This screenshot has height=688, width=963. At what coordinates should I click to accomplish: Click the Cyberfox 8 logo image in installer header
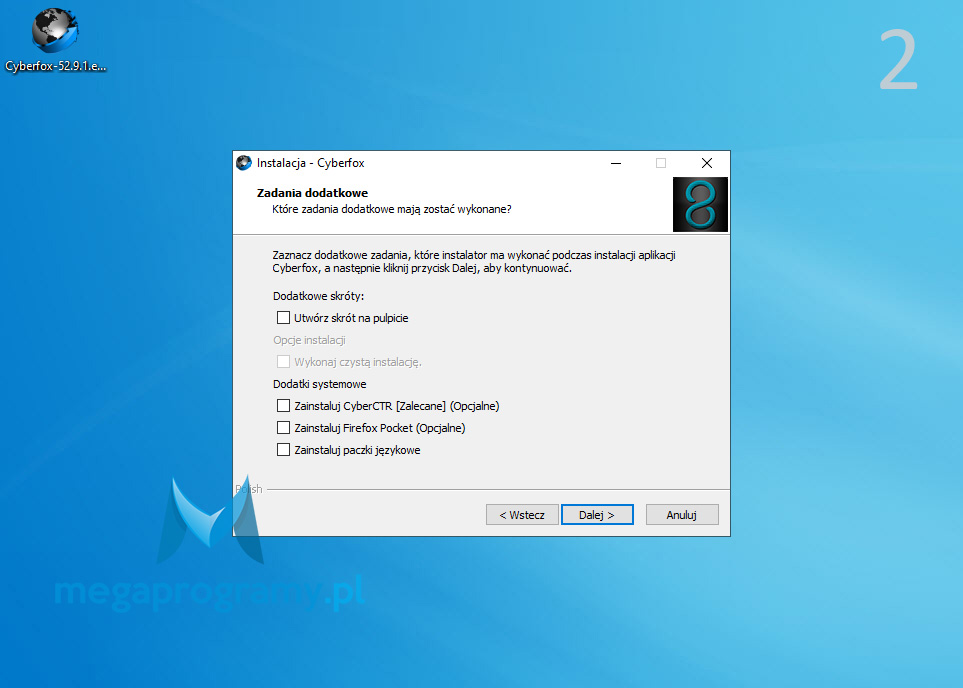[x=700, y=205]
